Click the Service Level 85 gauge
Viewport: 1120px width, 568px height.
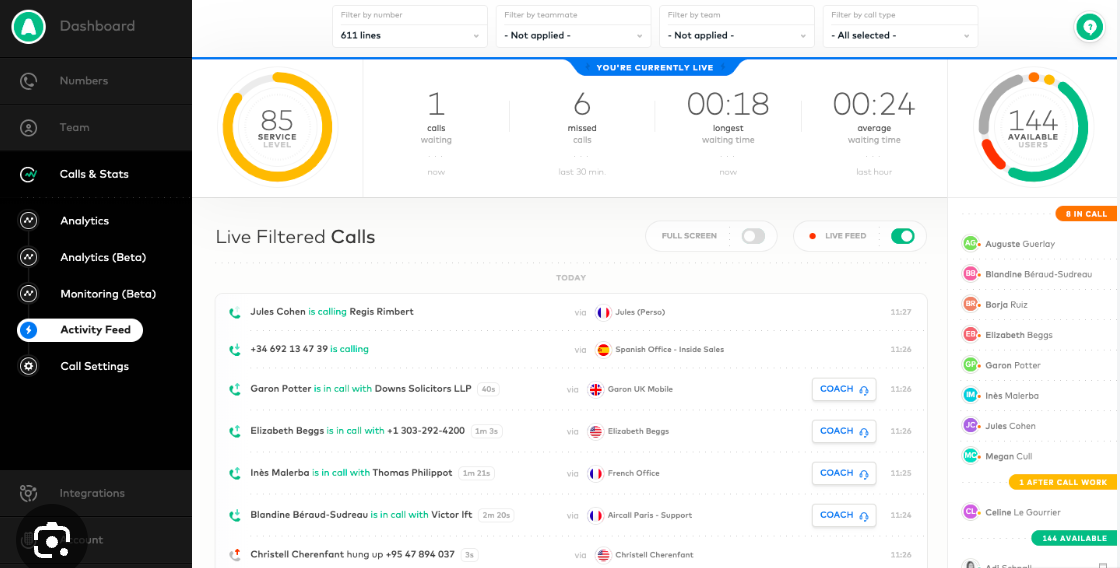point(277,127)
